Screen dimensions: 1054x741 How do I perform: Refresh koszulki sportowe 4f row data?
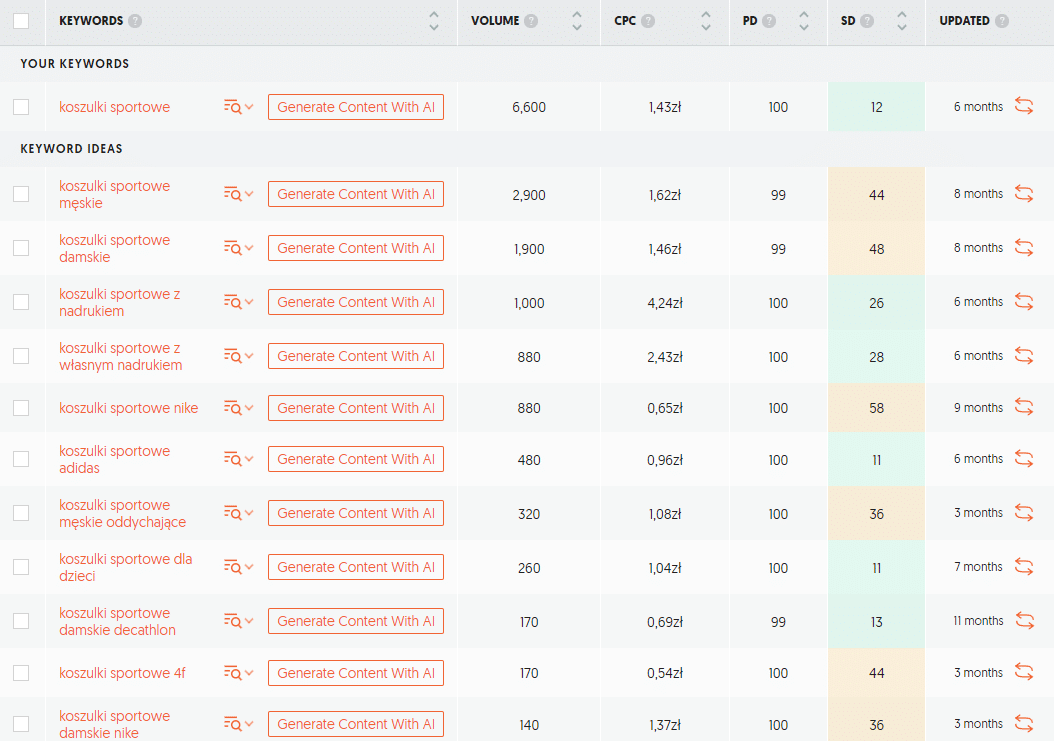pyautogui.click(x=1024, y=672)
